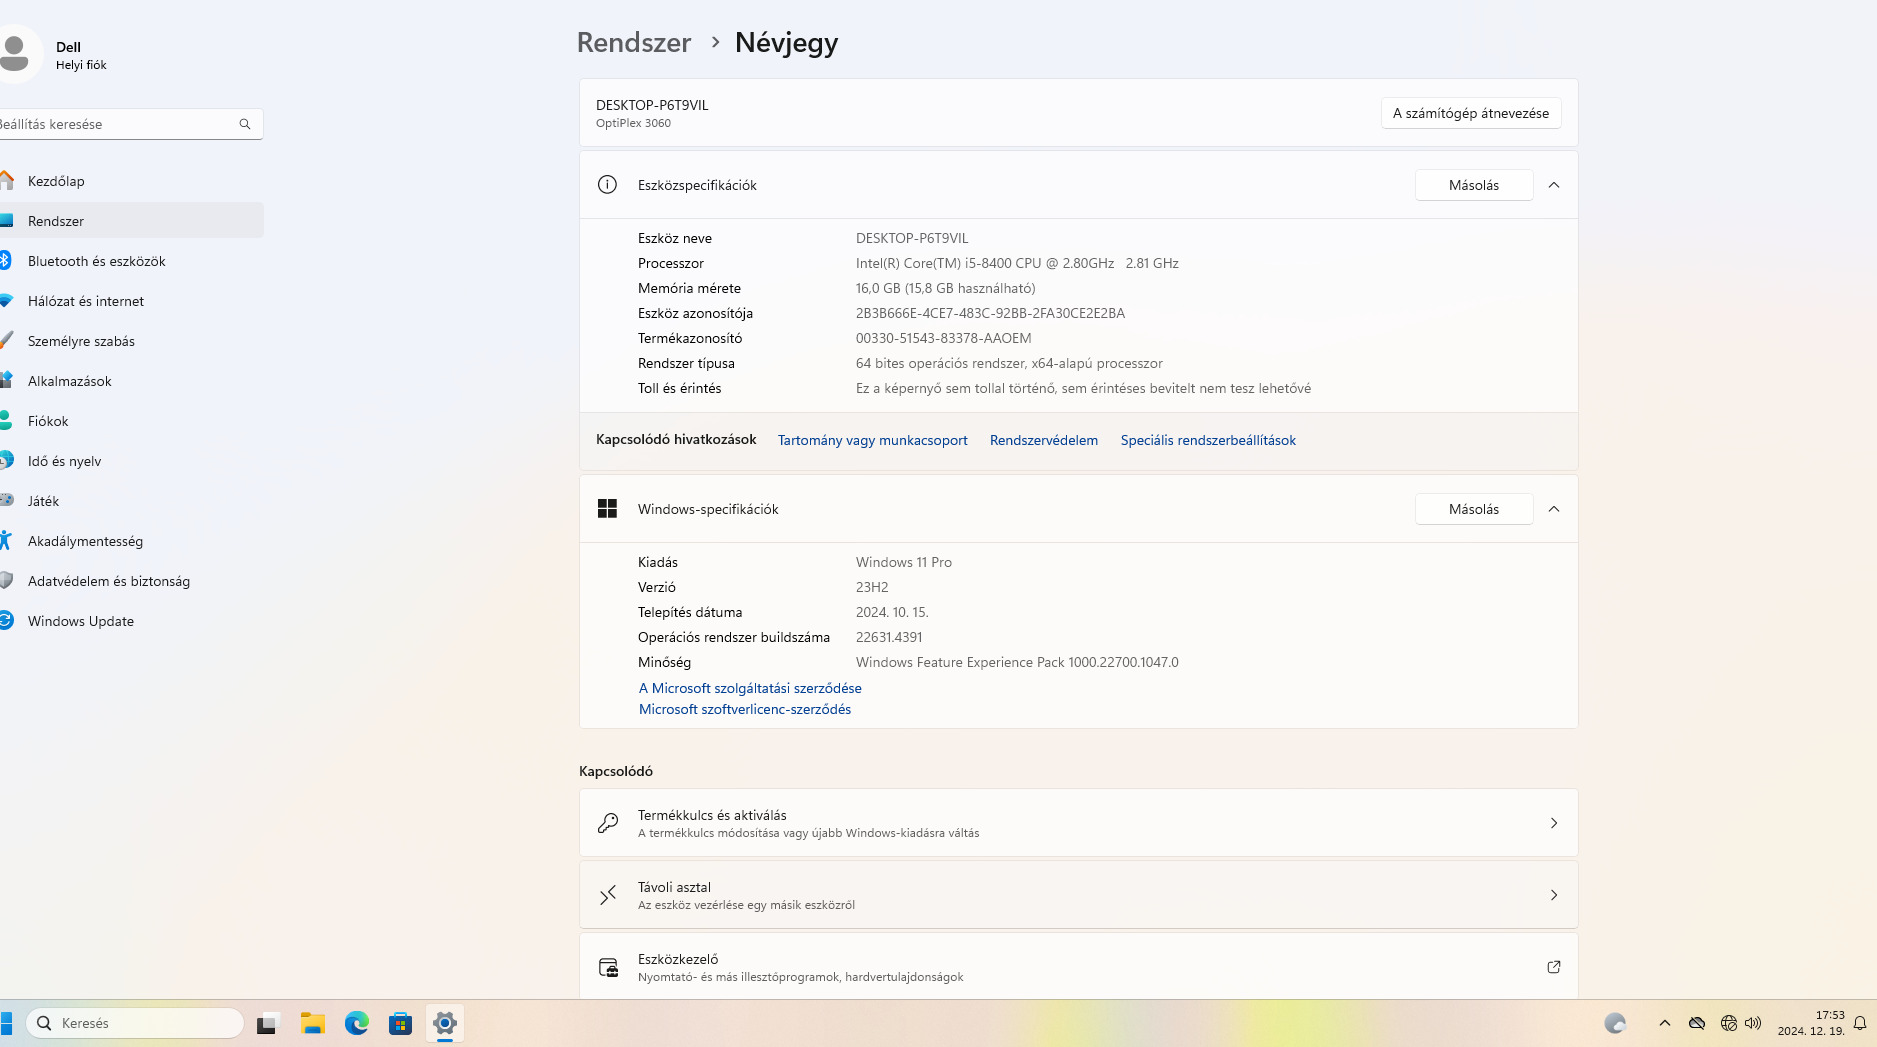Screen dimensions: 1877x1047
Task: Click the key icon for Termékkulcs és aktiválás
Action: 607,823
